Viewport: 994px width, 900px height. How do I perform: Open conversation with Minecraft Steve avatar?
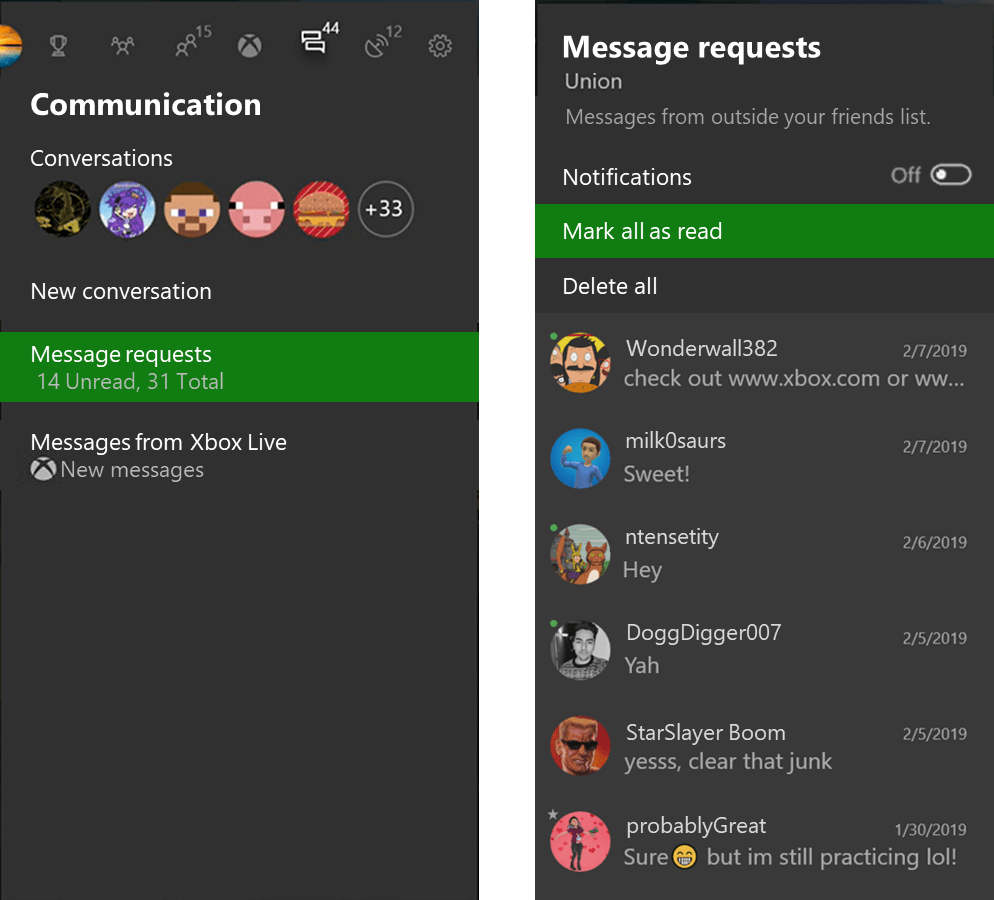click(192, 209)
